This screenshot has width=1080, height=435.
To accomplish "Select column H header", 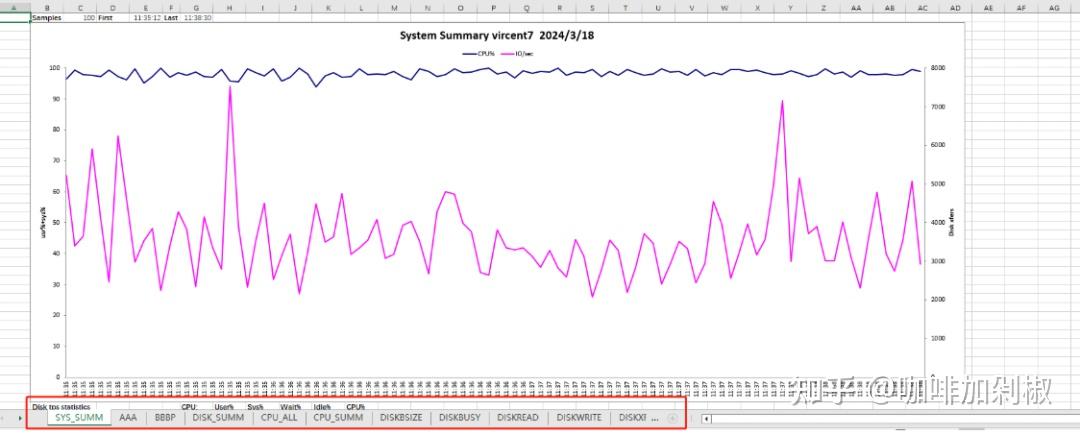I will (x=229, y=8).
